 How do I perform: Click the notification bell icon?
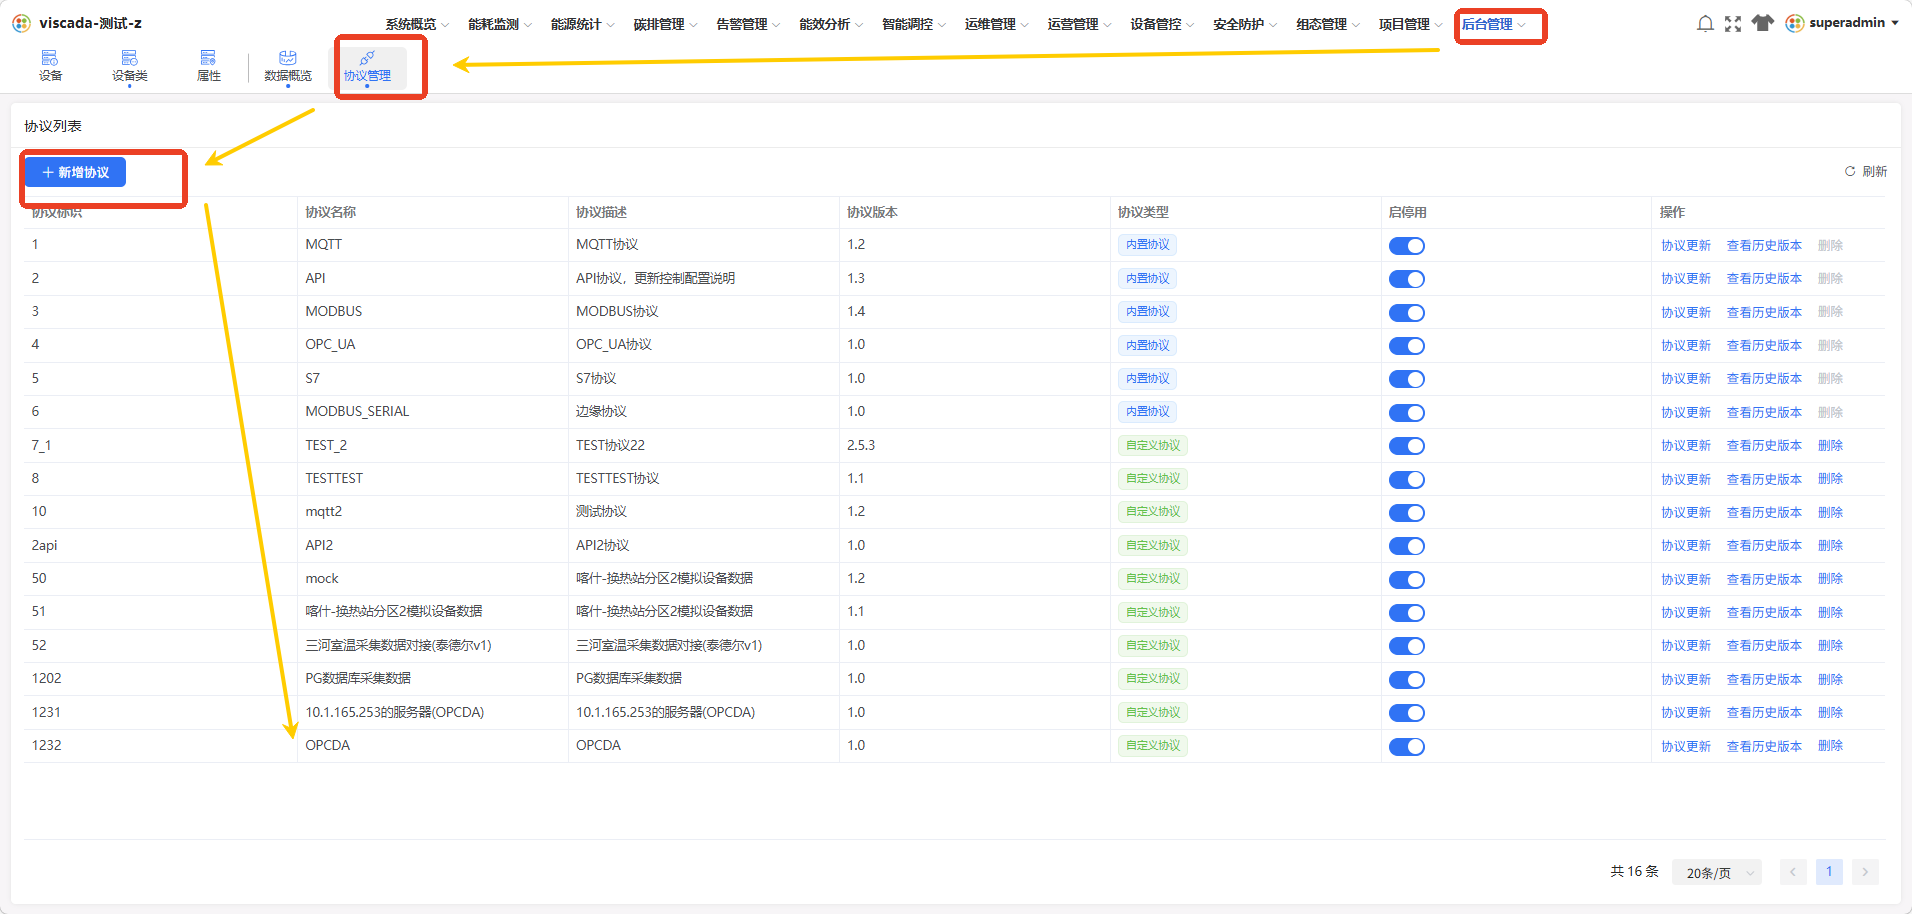pyautogui.click(x=1705, y=23)
